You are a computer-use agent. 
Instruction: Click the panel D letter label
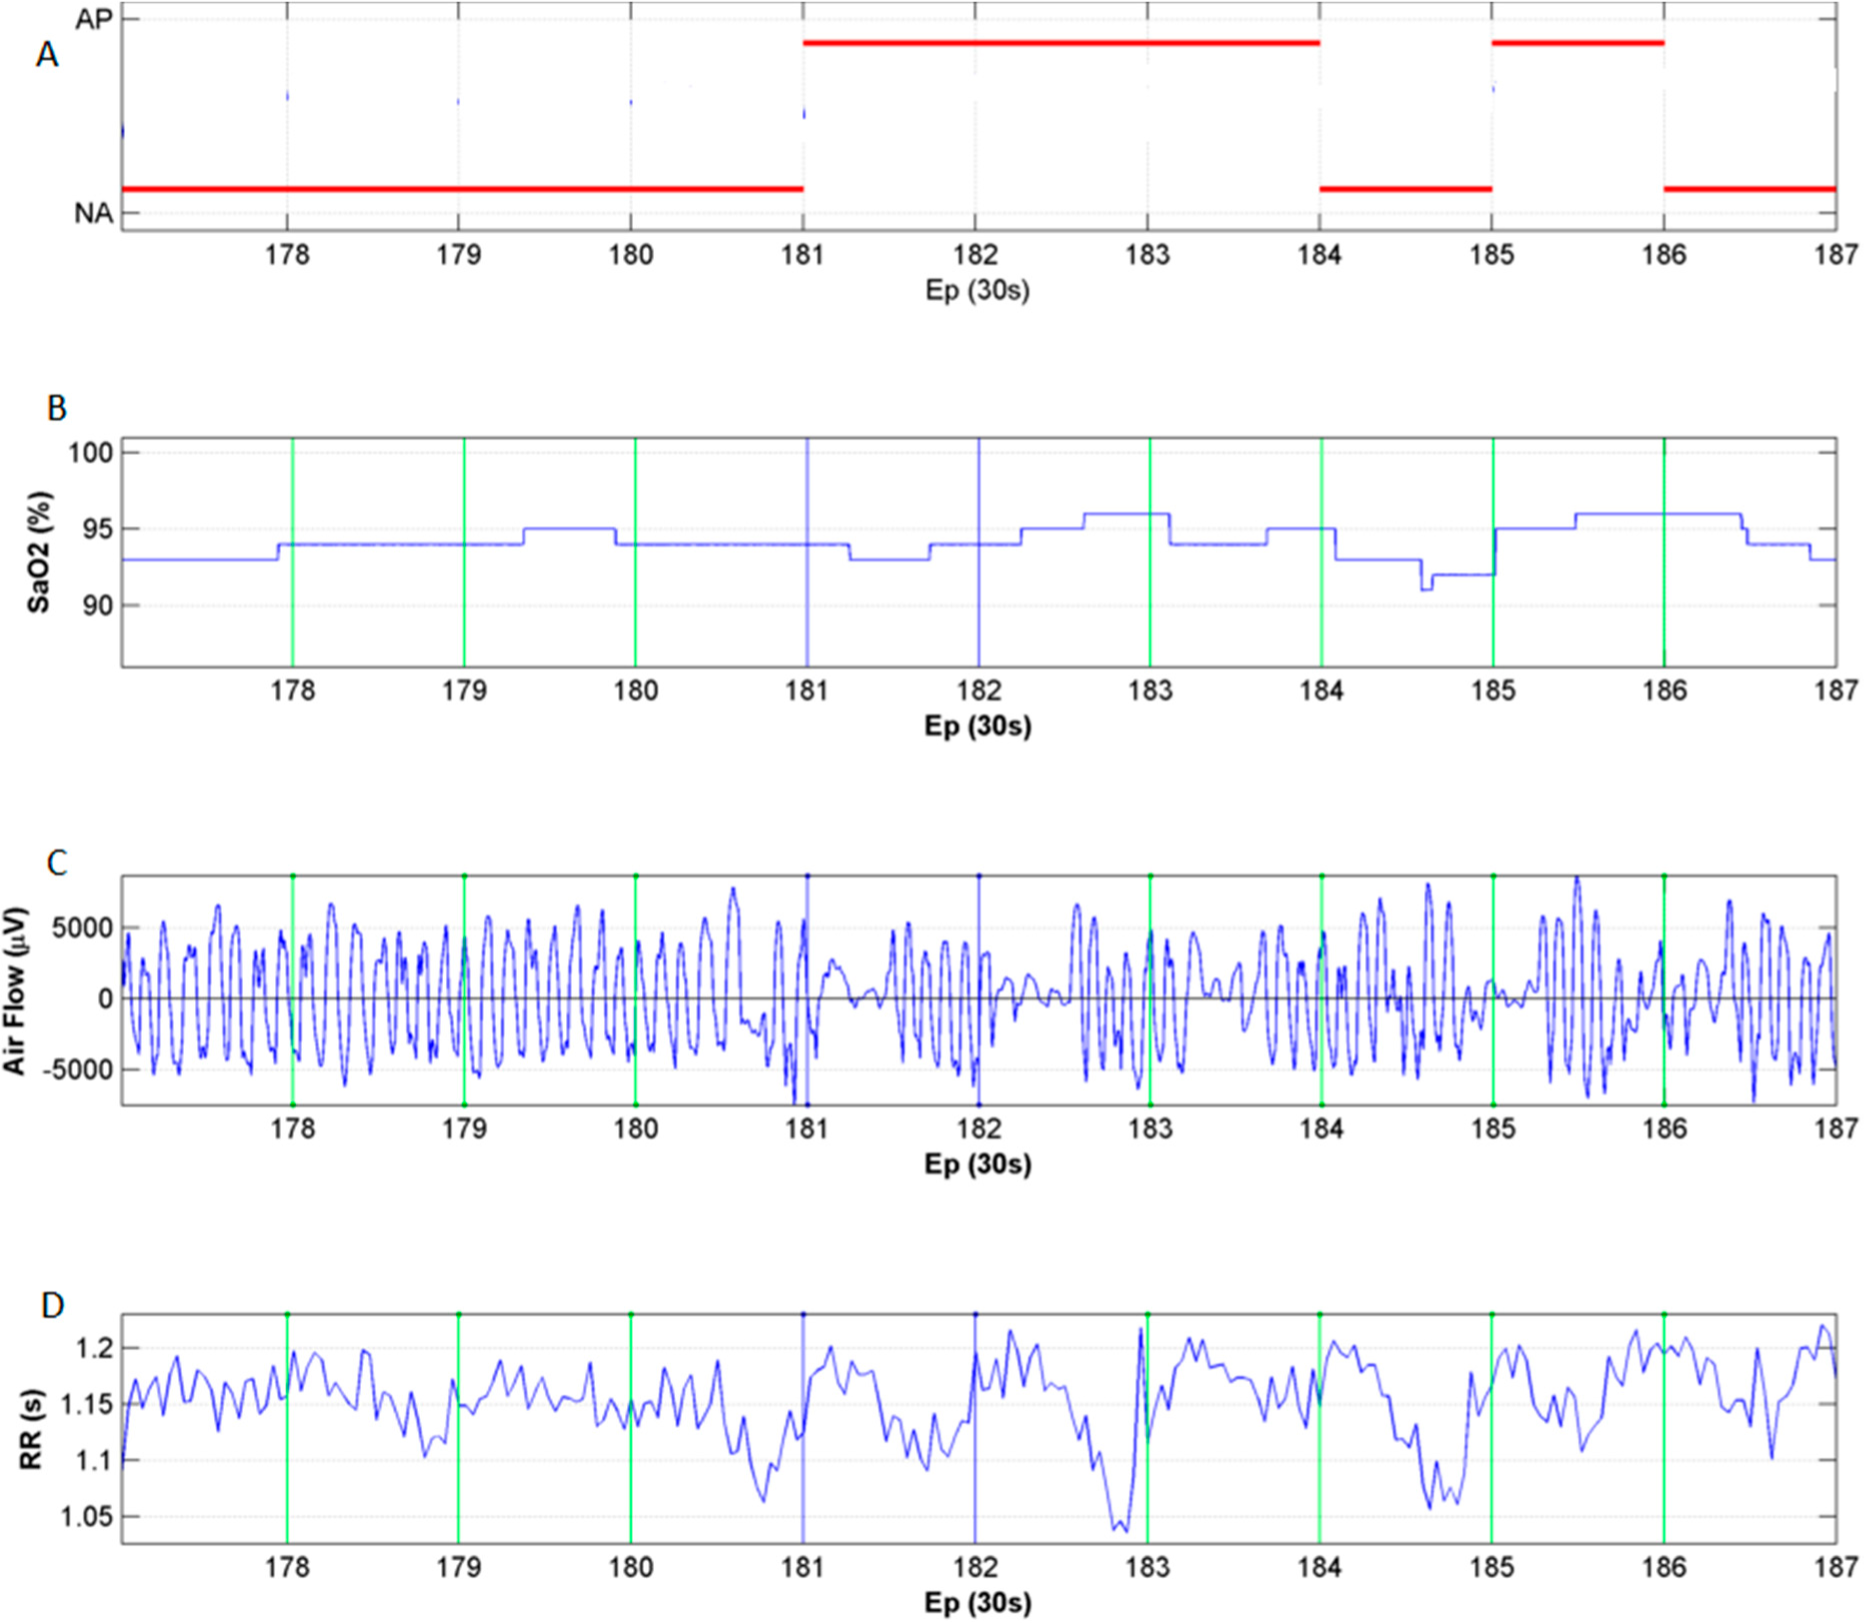pos(53,1305)
